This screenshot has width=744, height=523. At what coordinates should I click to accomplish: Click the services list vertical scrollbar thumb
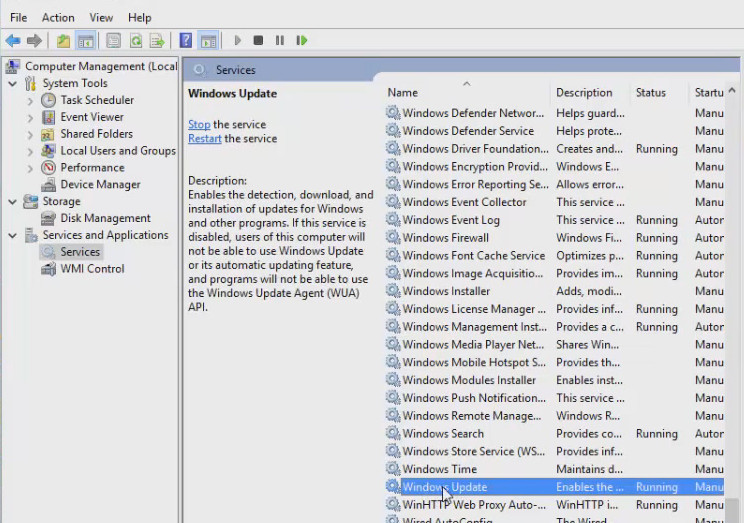[732, 510]
